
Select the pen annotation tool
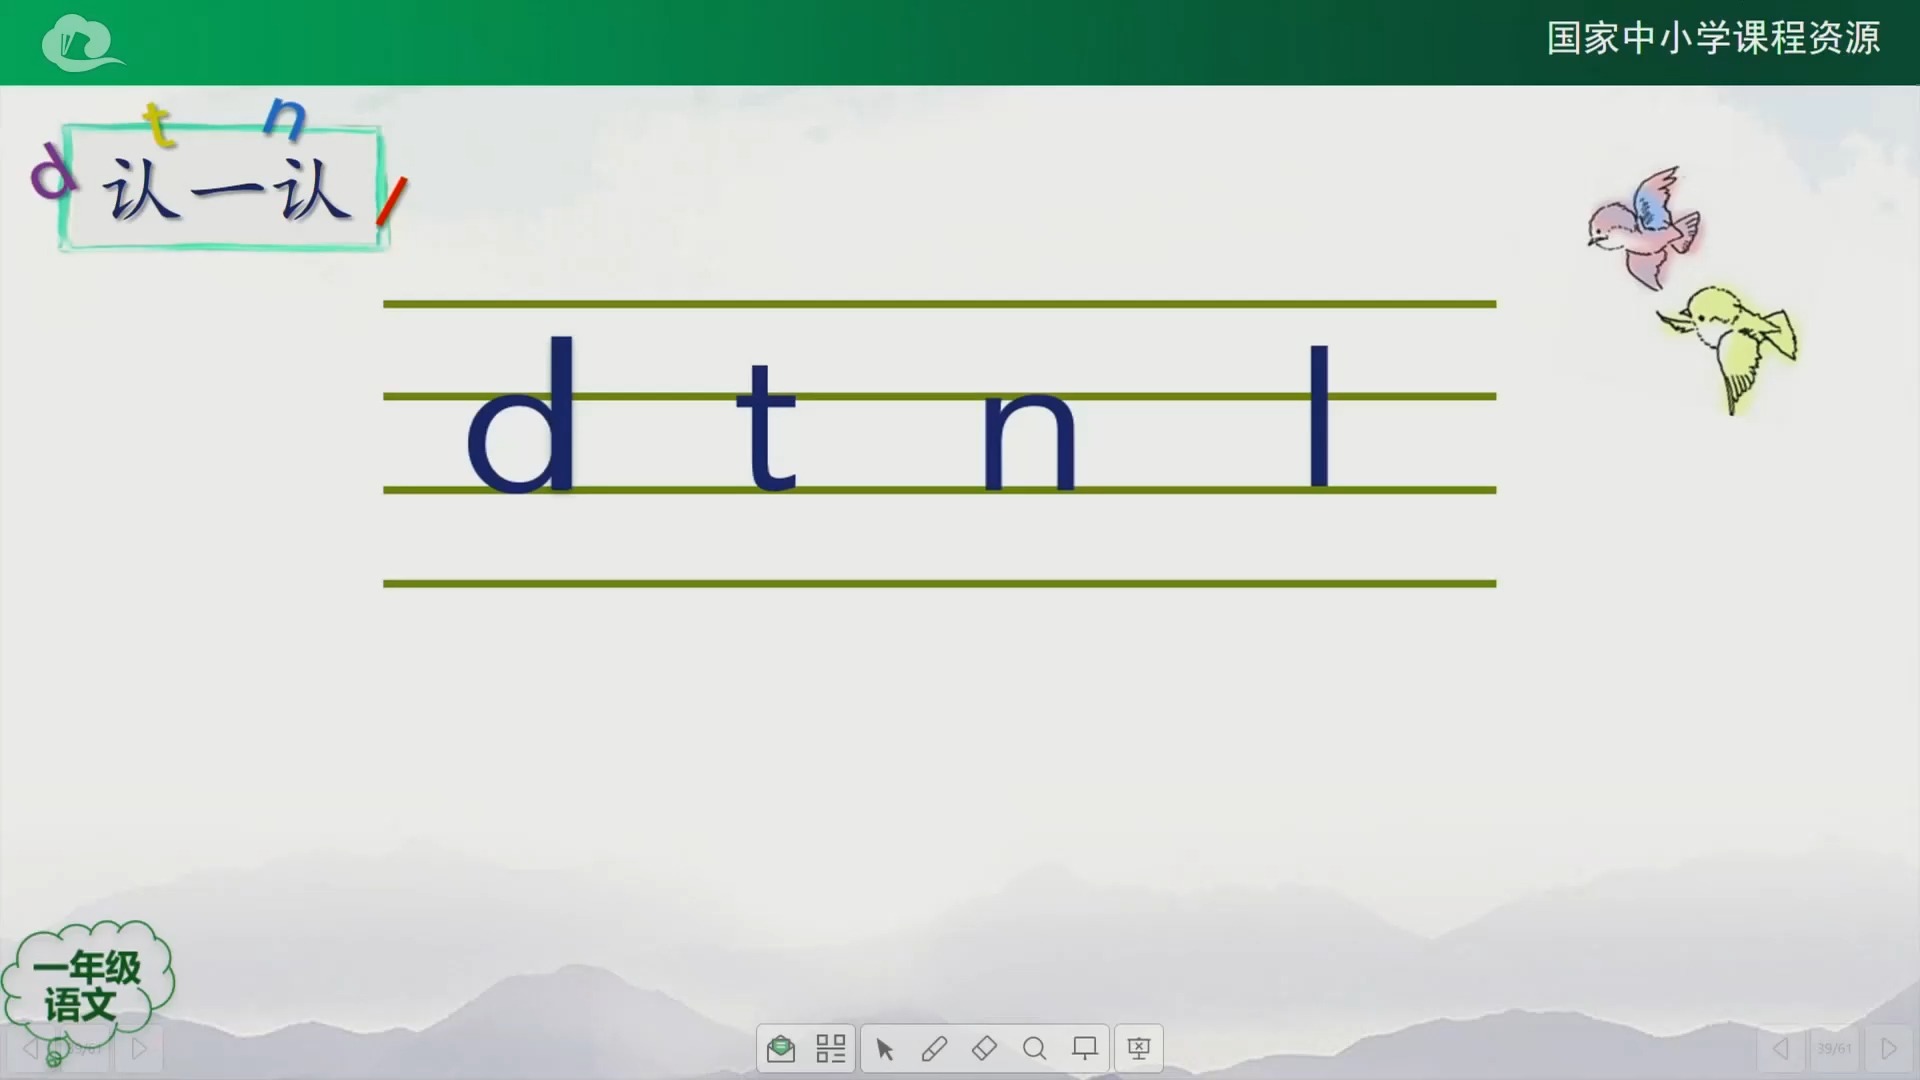(x=934, y=1048)
